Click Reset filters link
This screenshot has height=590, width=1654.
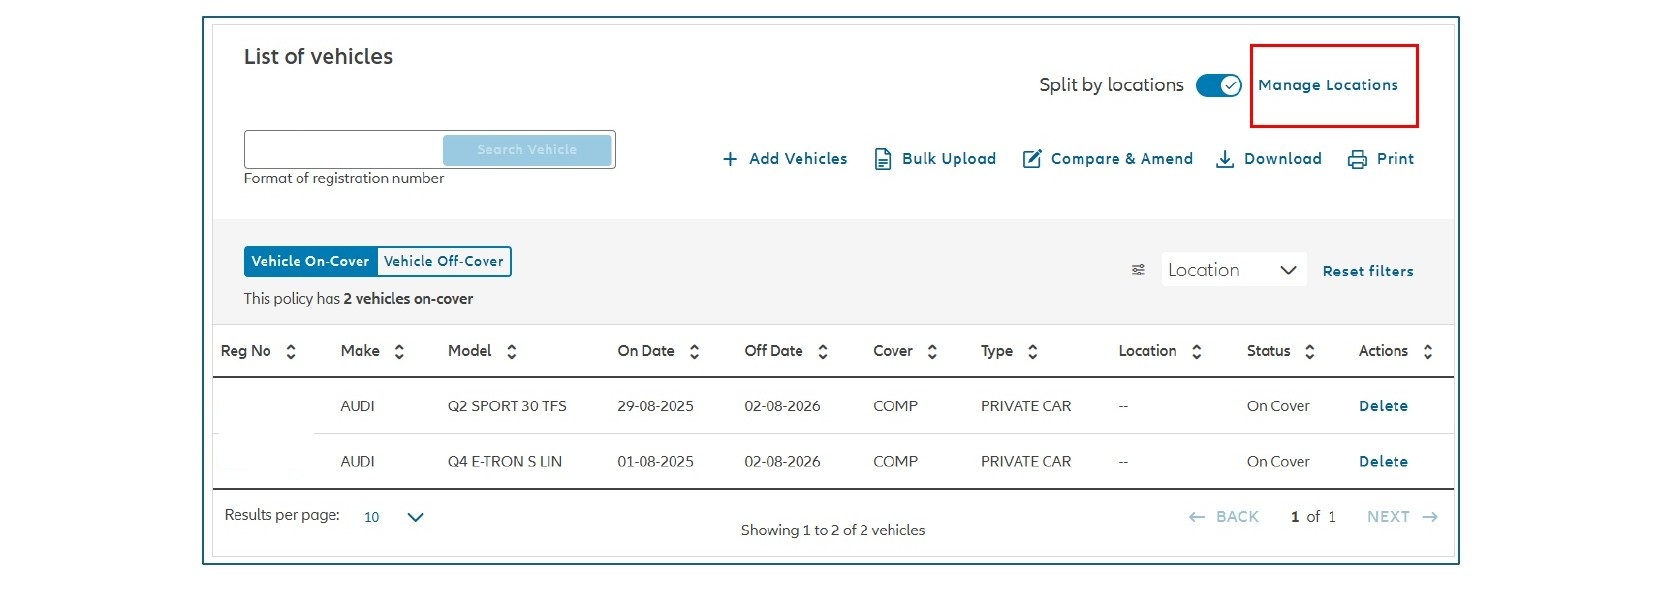pyautogui.click(x=1368, y=271)
